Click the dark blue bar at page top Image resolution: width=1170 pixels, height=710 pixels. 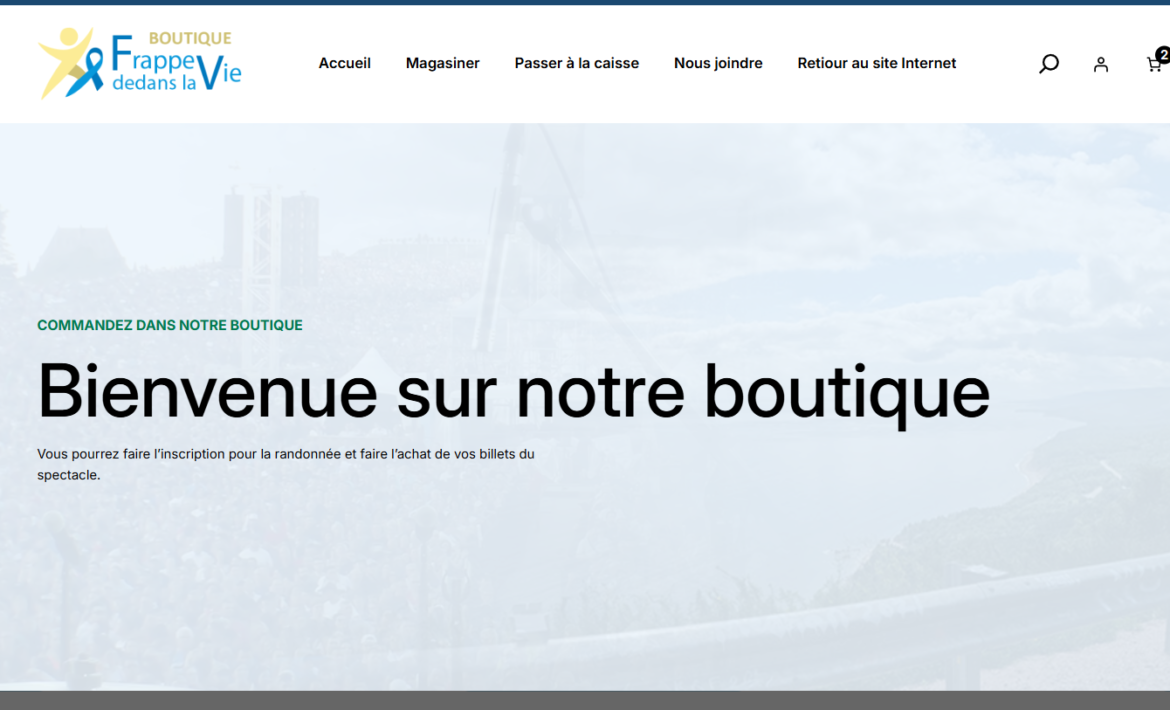[x=585, y=2]
